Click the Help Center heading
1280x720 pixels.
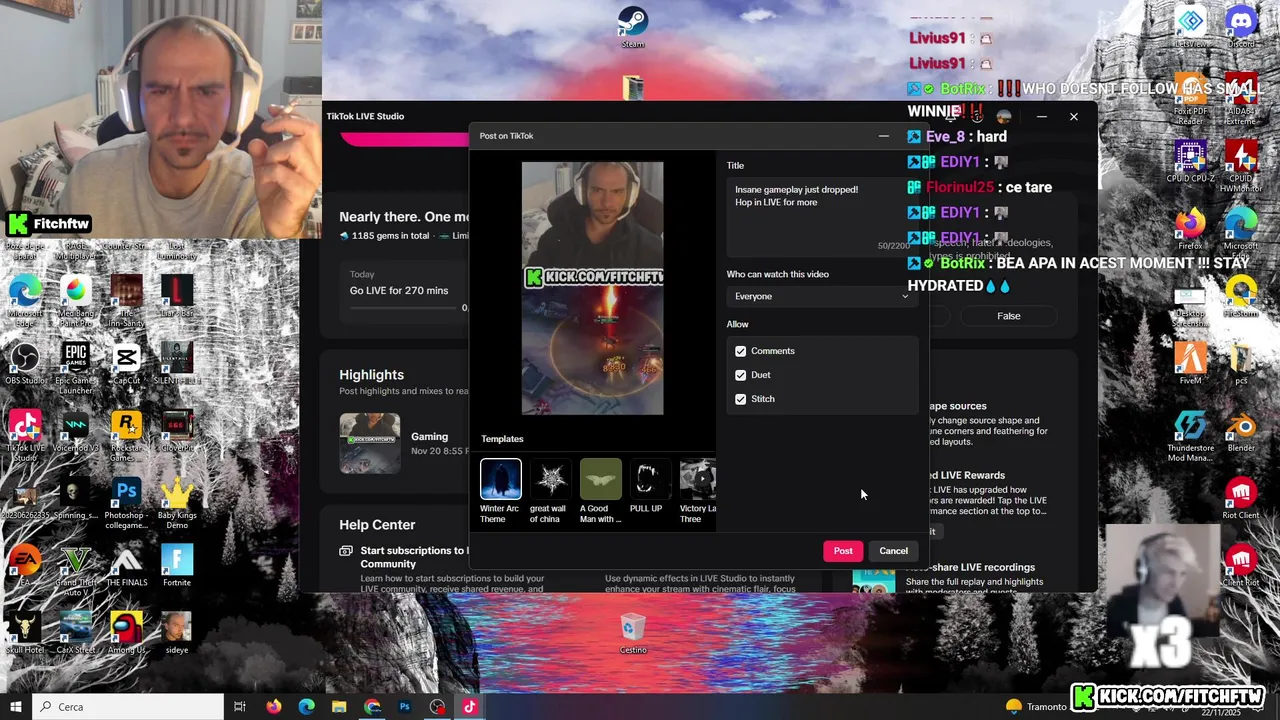(377, 525)
